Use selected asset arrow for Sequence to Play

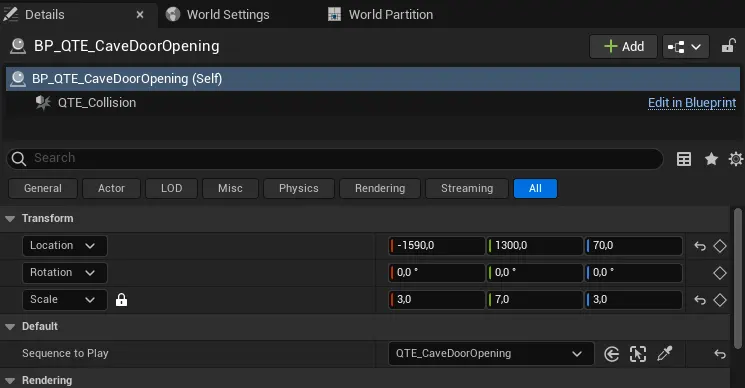point(611,354)
